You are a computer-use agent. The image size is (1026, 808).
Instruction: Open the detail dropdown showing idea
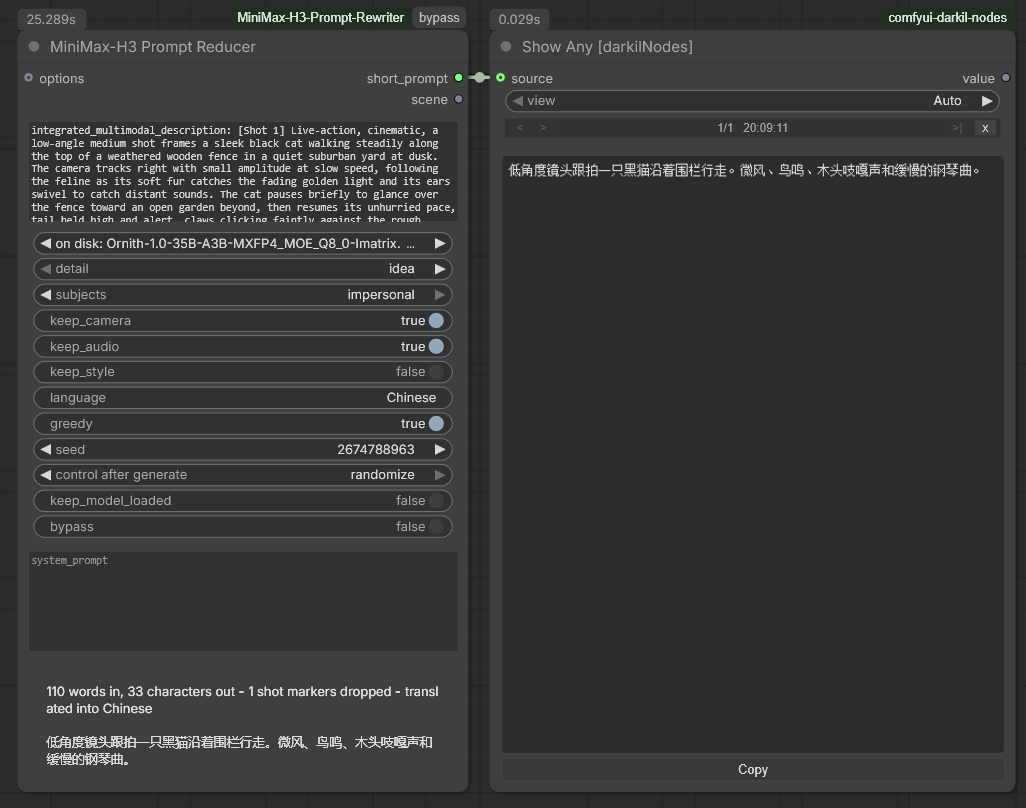243,269
